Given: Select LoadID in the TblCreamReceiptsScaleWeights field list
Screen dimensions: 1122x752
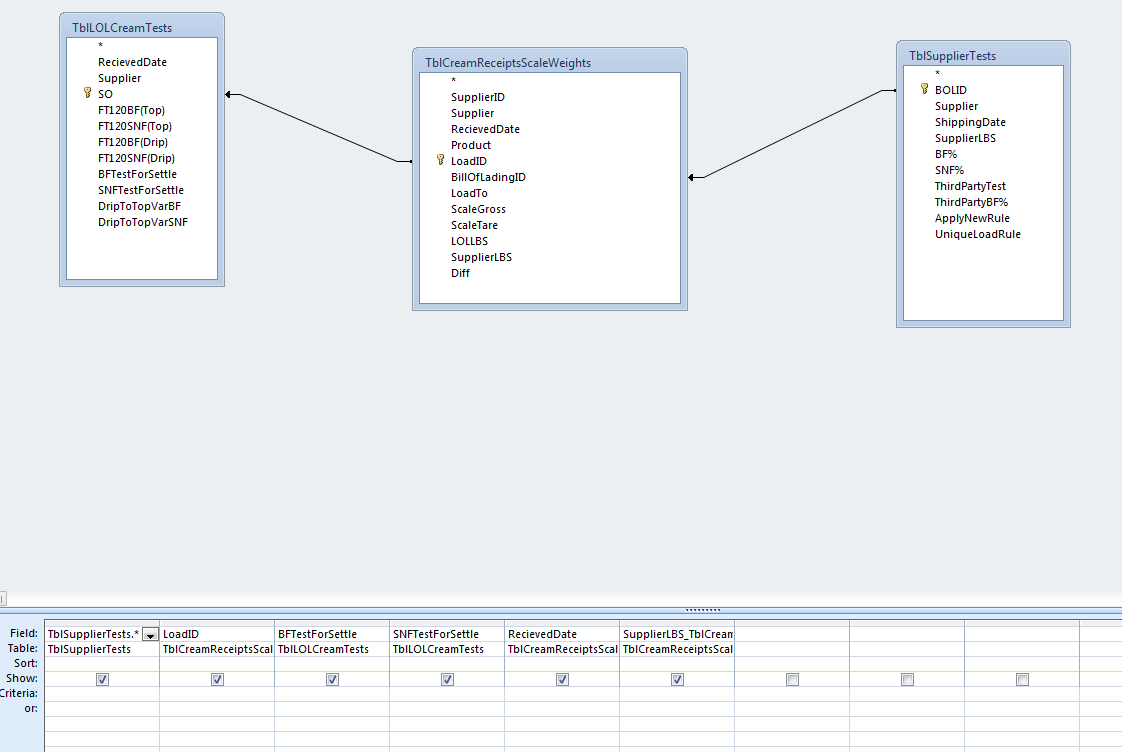Looking at the screenshot, I should [469, 161].
